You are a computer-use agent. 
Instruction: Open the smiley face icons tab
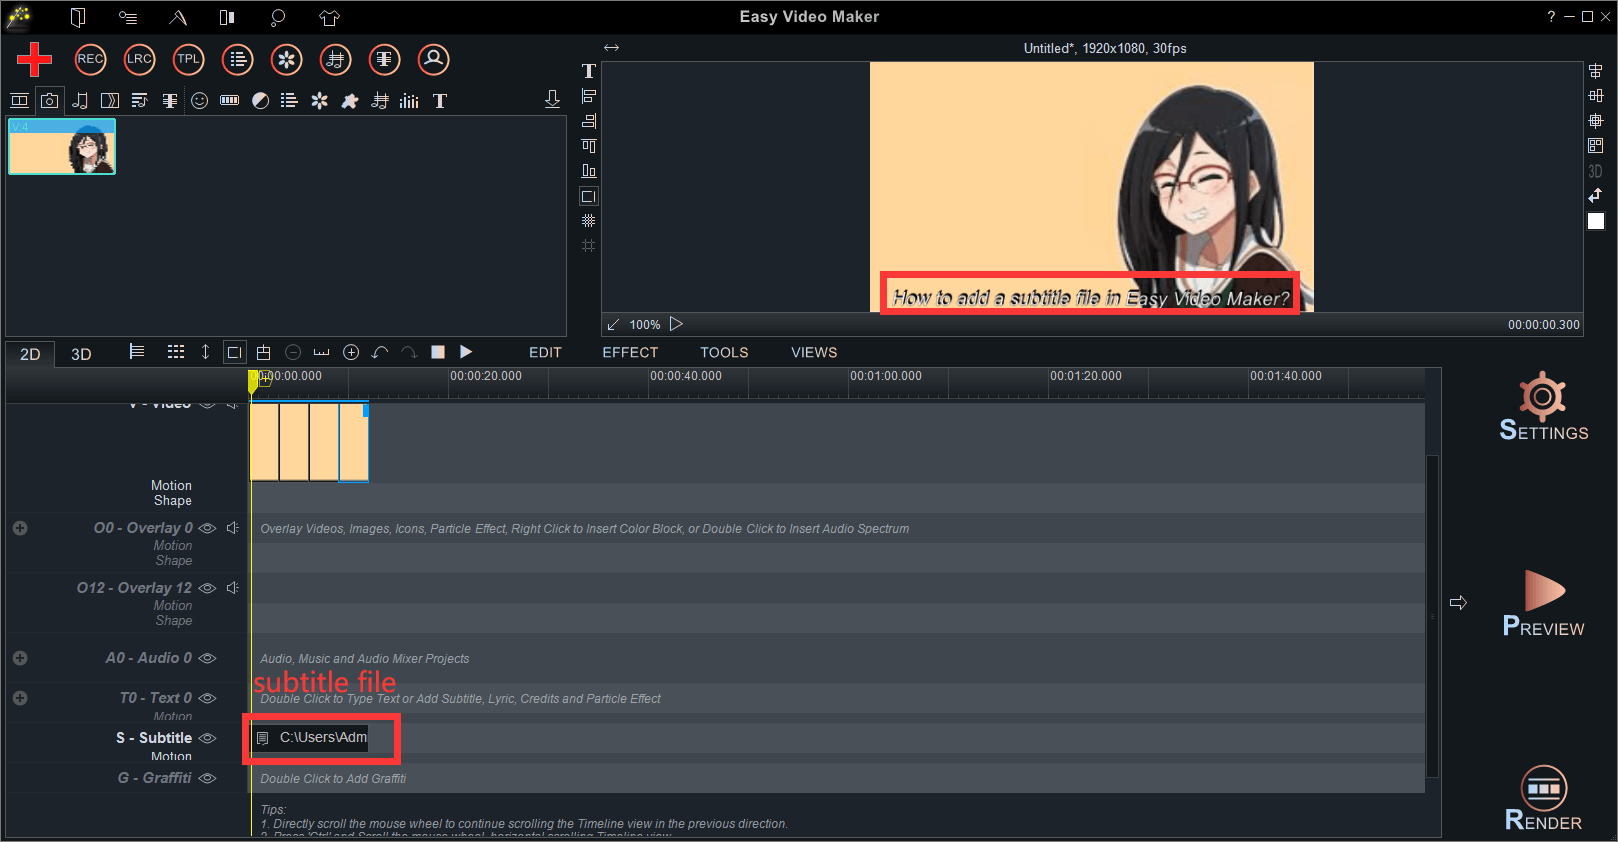(200, 100)
